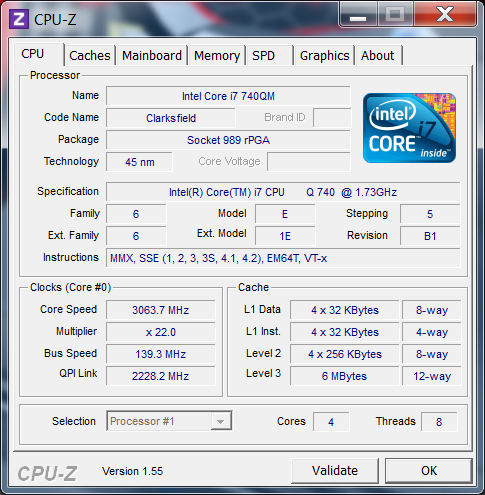Click the Version 1.55 label
Screen dimensions: 485x495
(x=132, y=471)
